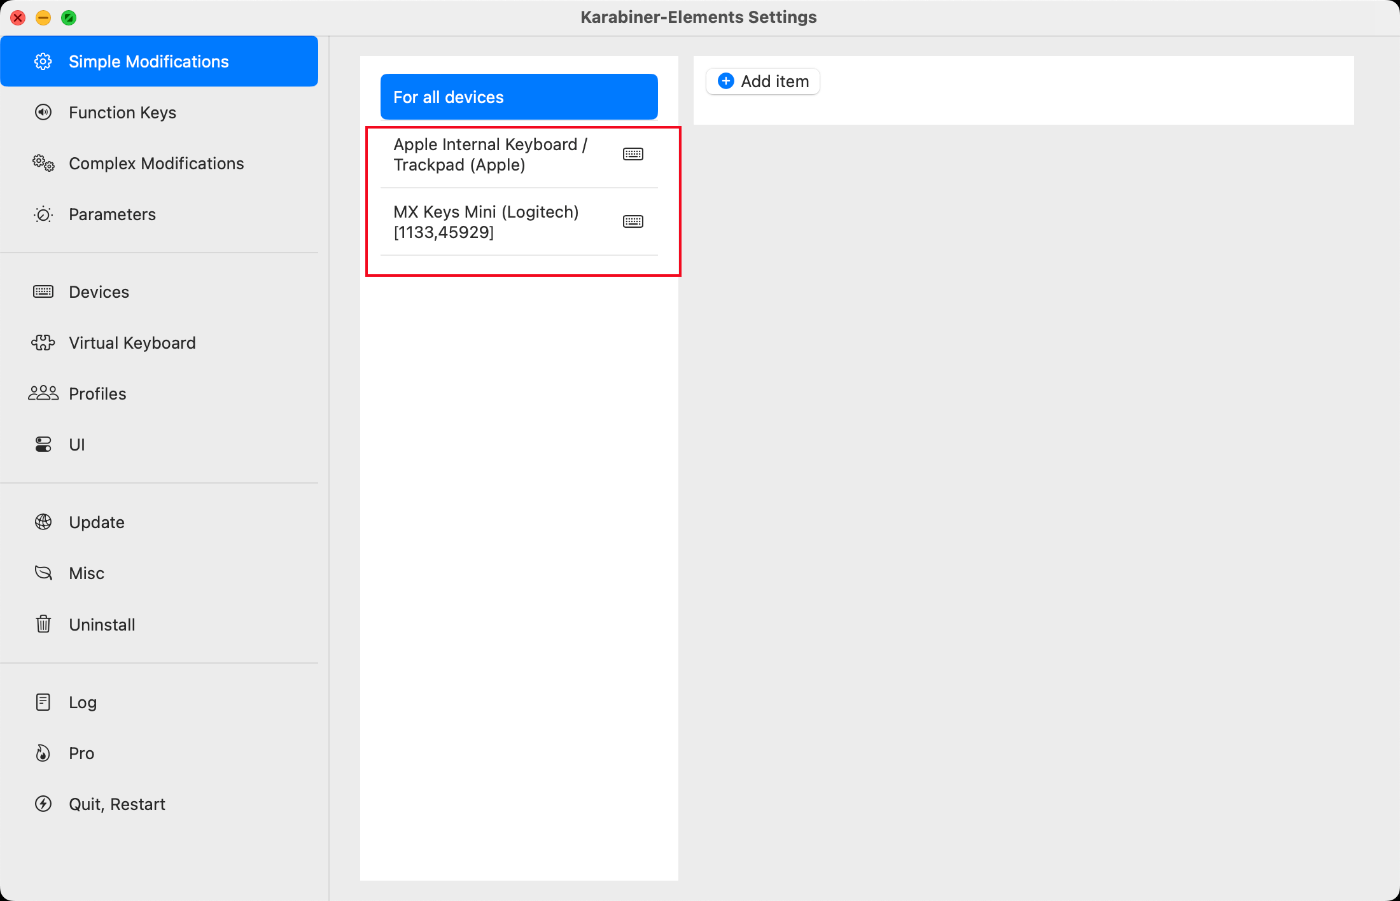View the Log section
This screenshot has height=901, width=1400.
pyautogui.click(x=159, y=702)
